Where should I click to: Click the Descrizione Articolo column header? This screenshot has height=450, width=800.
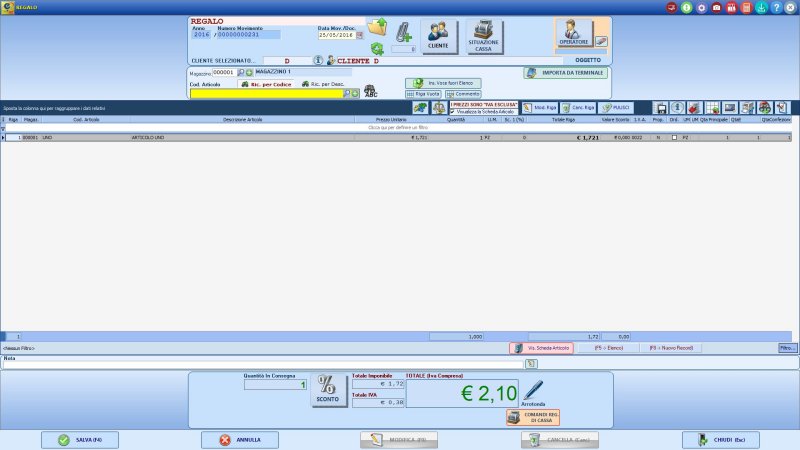point(242,119)
